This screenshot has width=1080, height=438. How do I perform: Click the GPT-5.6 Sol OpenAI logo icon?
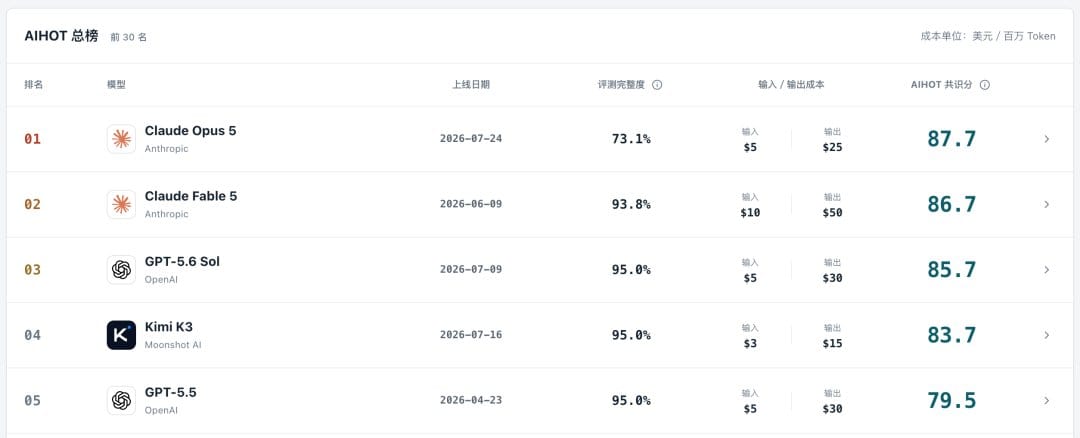pos(121,270)
